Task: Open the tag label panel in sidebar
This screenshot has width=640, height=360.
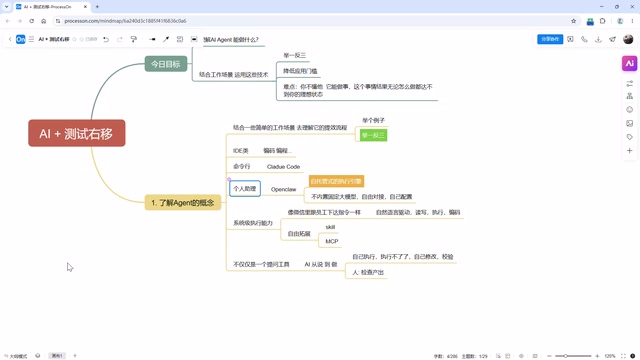Action: coord(629,137)
